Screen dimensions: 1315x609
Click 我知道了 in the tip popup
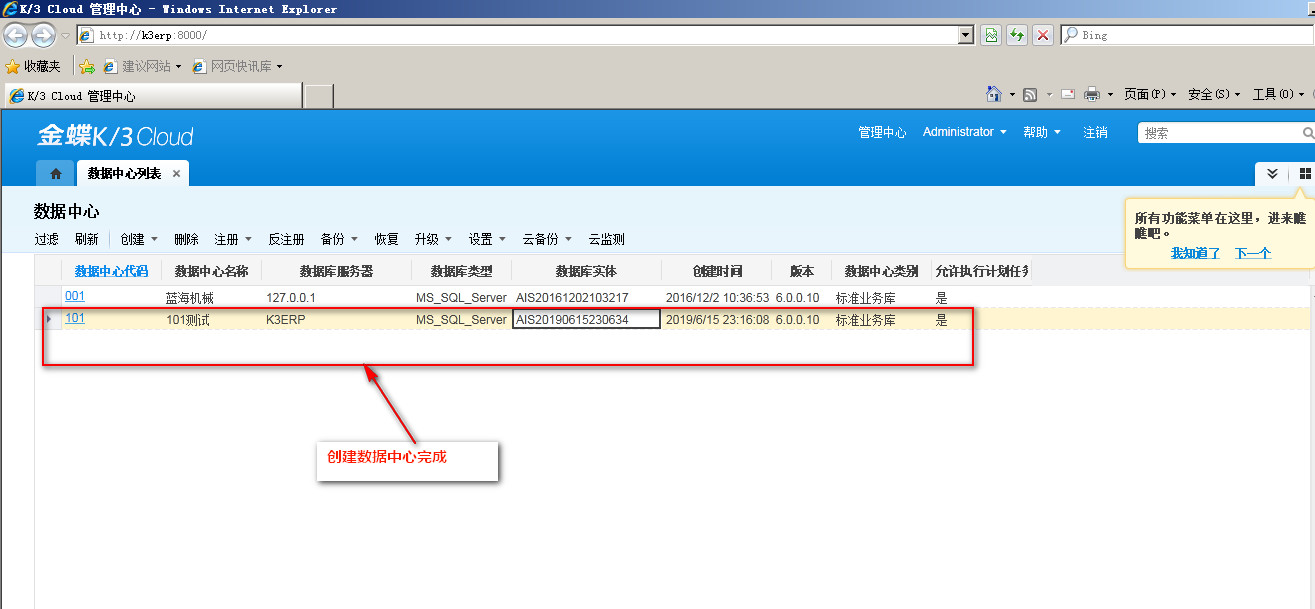point(1196,253)
